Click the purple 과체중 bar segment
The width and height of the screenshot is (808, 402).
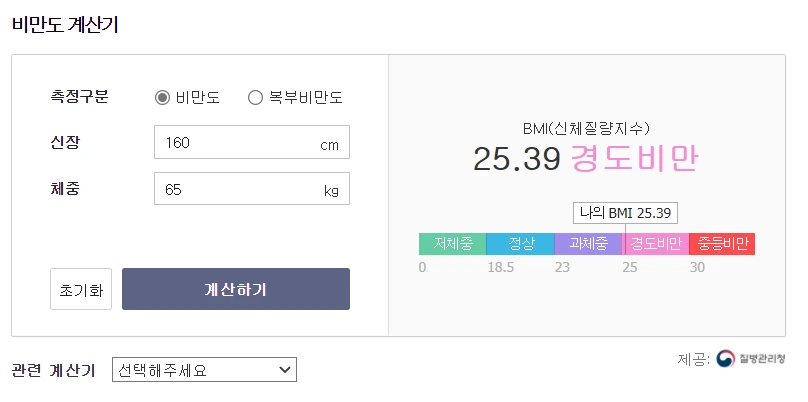(x=588, y=244)
